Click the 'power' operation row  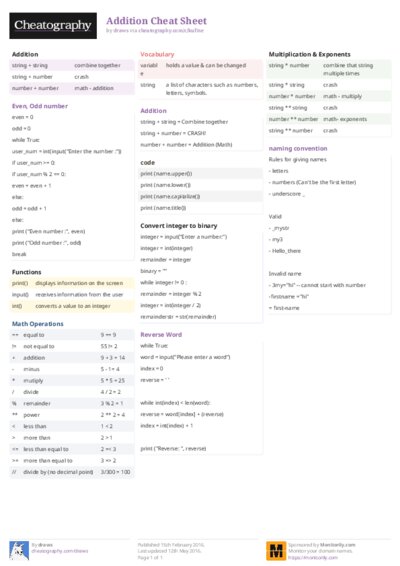[x=71, y=415]
